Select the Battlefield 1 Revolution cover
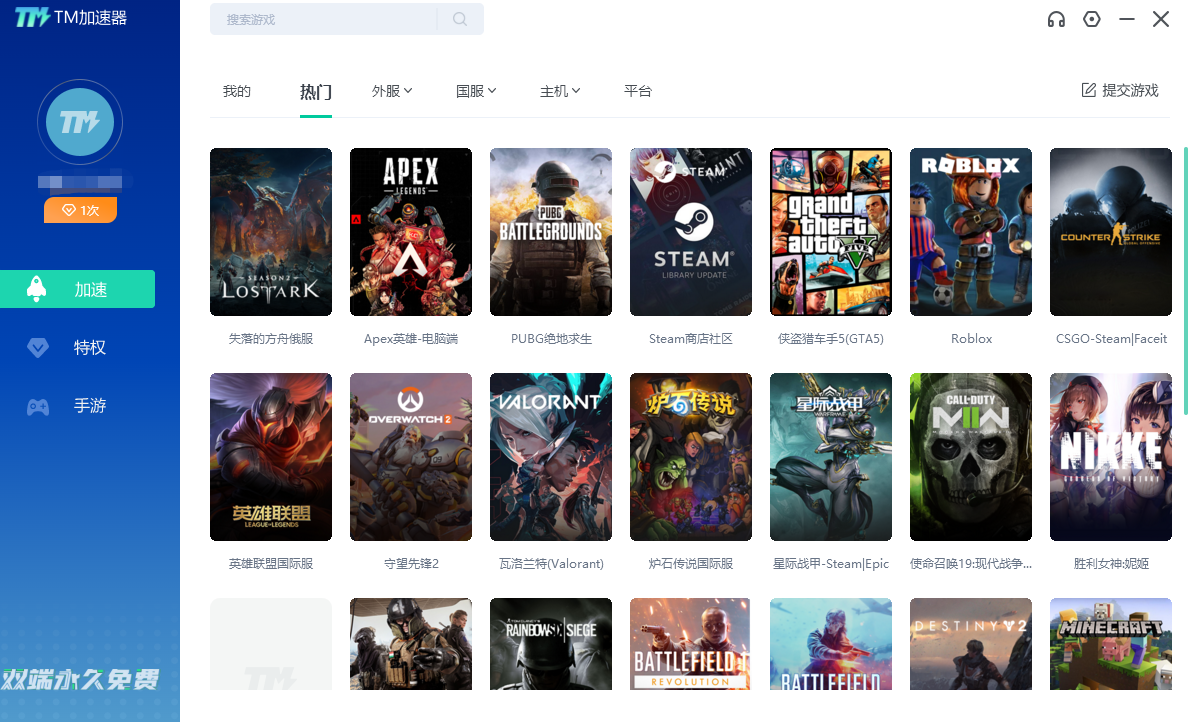This screenshot has height=722, width=1193. [x=691, y=644]
